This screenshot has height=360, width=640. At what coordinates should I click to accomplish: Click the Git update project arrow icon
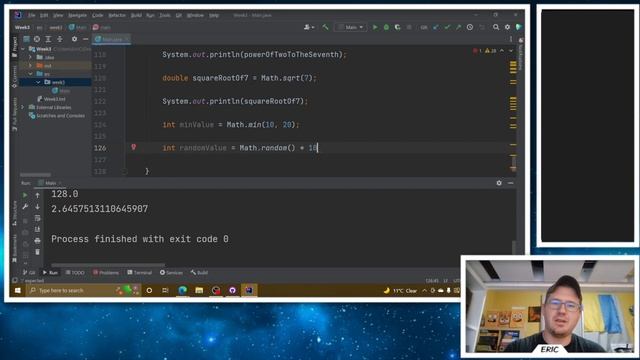coord(436,27)
